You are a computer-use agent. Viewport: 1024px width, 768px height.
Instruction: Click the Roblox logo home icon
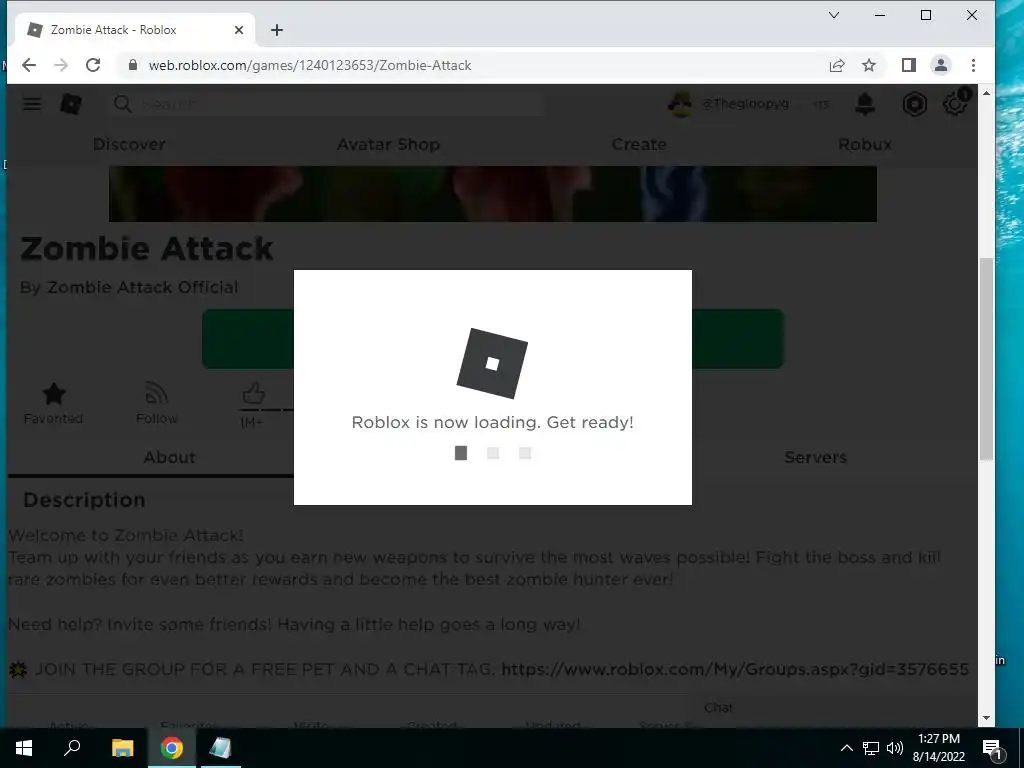click(x=71, y=104)
